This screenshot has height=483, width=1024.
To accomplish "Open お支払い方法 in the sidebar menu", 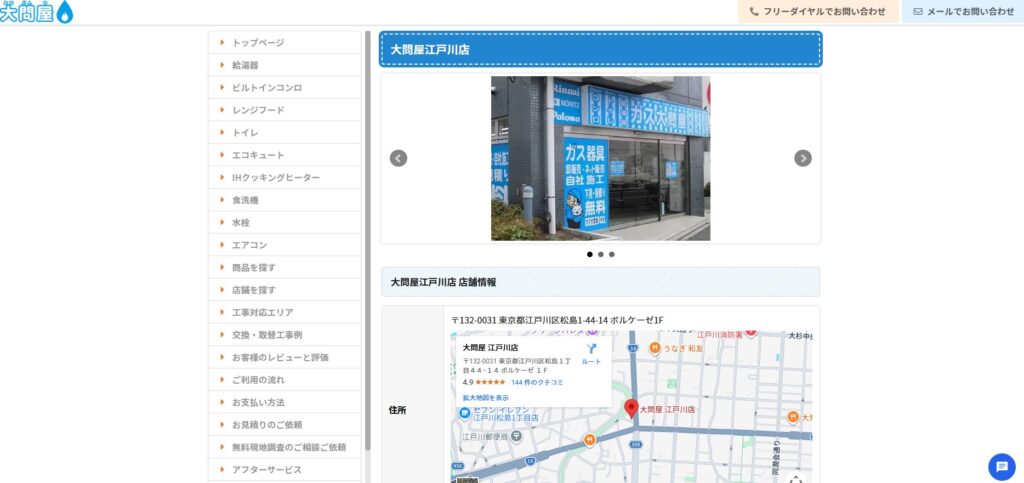I will [258, 402].
